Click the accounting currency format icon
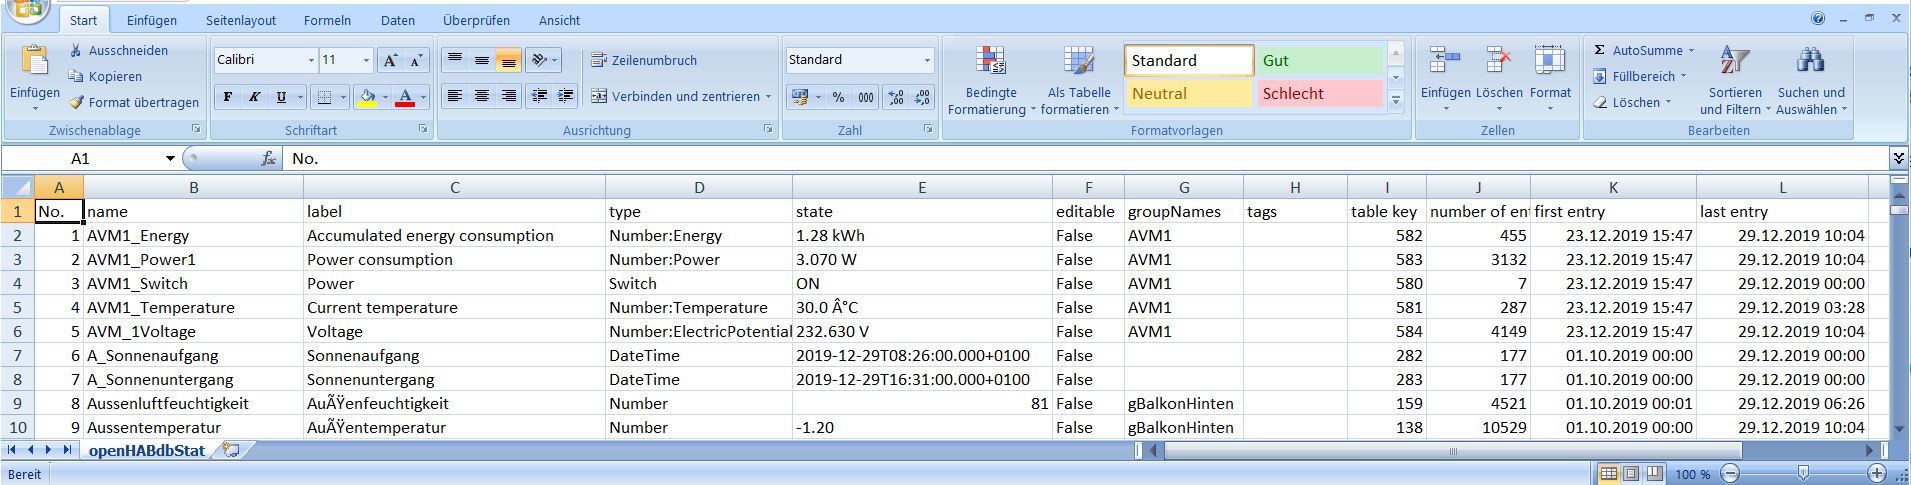1911x485 pixels. [799, 97]
